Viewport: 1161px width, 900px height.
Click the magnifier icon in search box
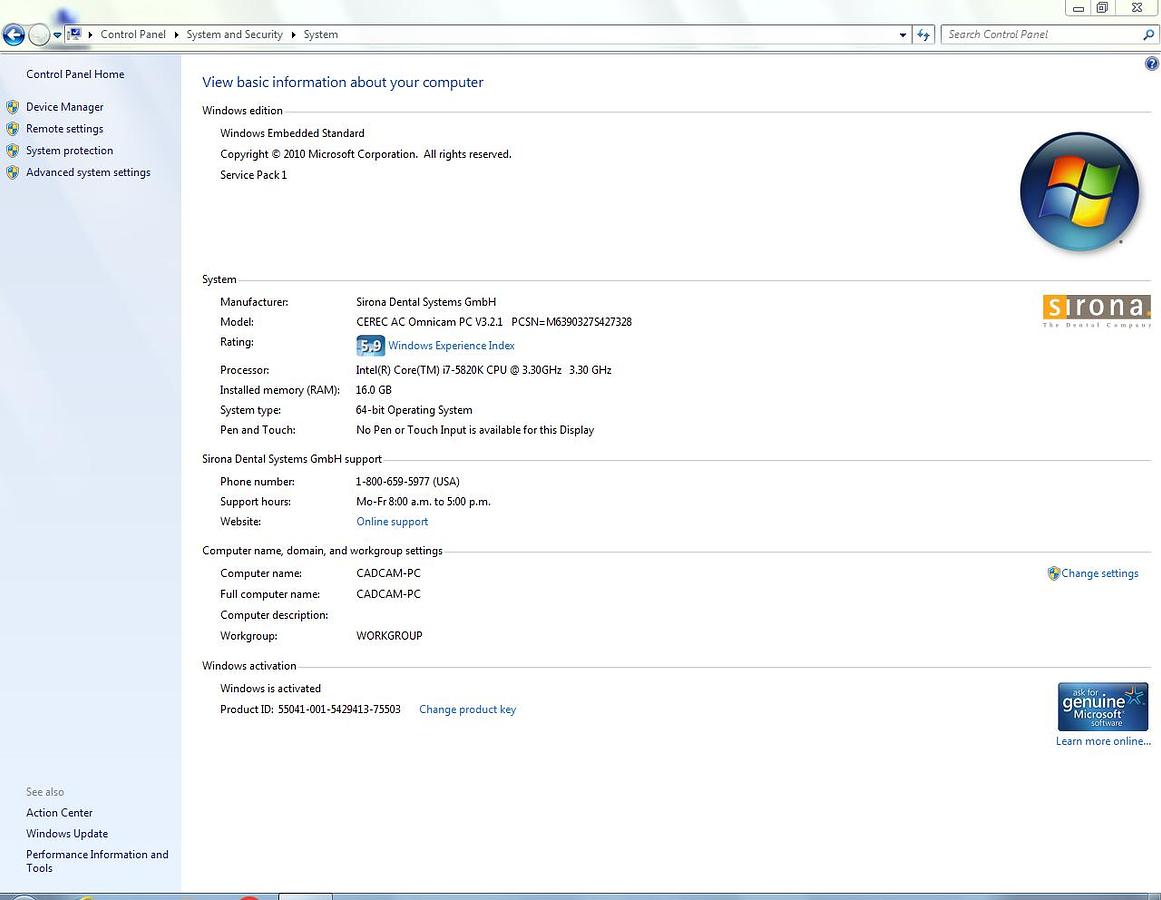pos(1148,34)
